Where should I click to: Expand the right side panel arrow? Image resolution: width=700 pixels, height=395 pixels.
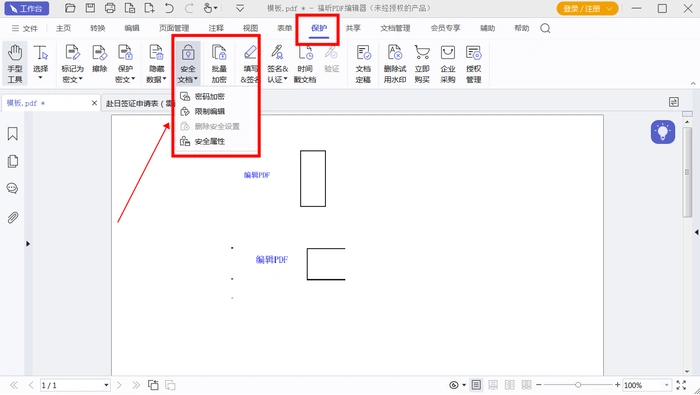[696, 232]
